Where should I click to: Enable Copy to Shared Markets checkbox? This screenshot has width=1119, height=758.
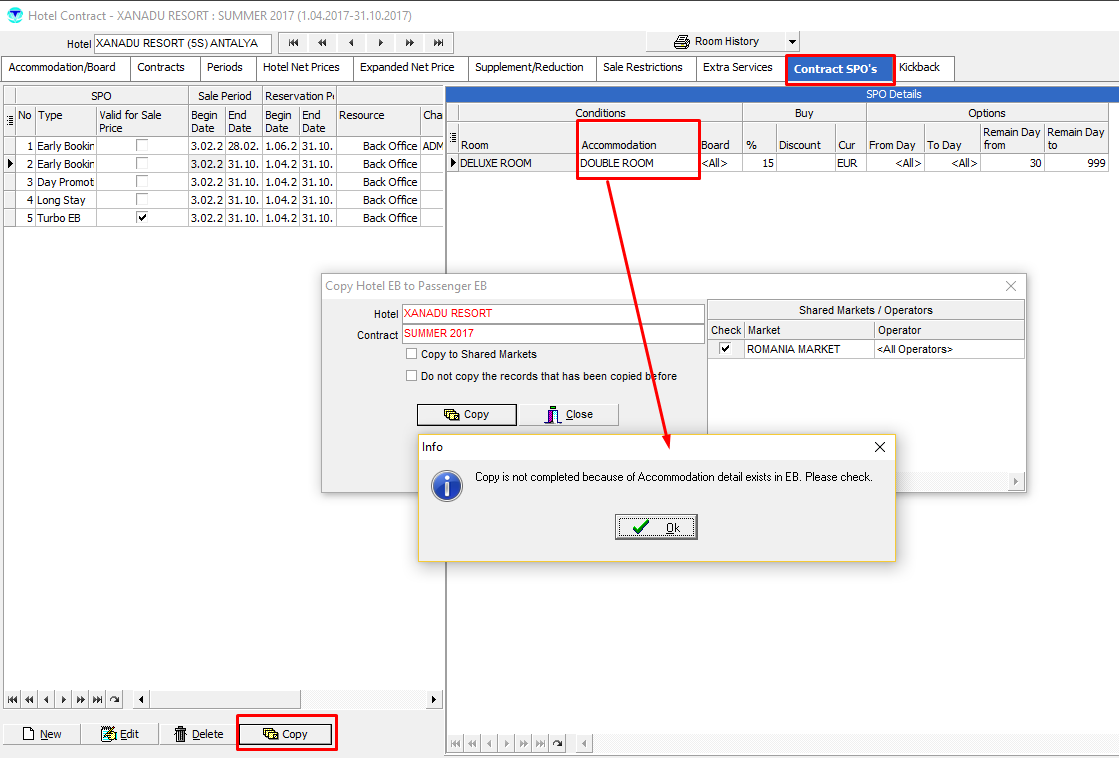(x=412, y=354)
